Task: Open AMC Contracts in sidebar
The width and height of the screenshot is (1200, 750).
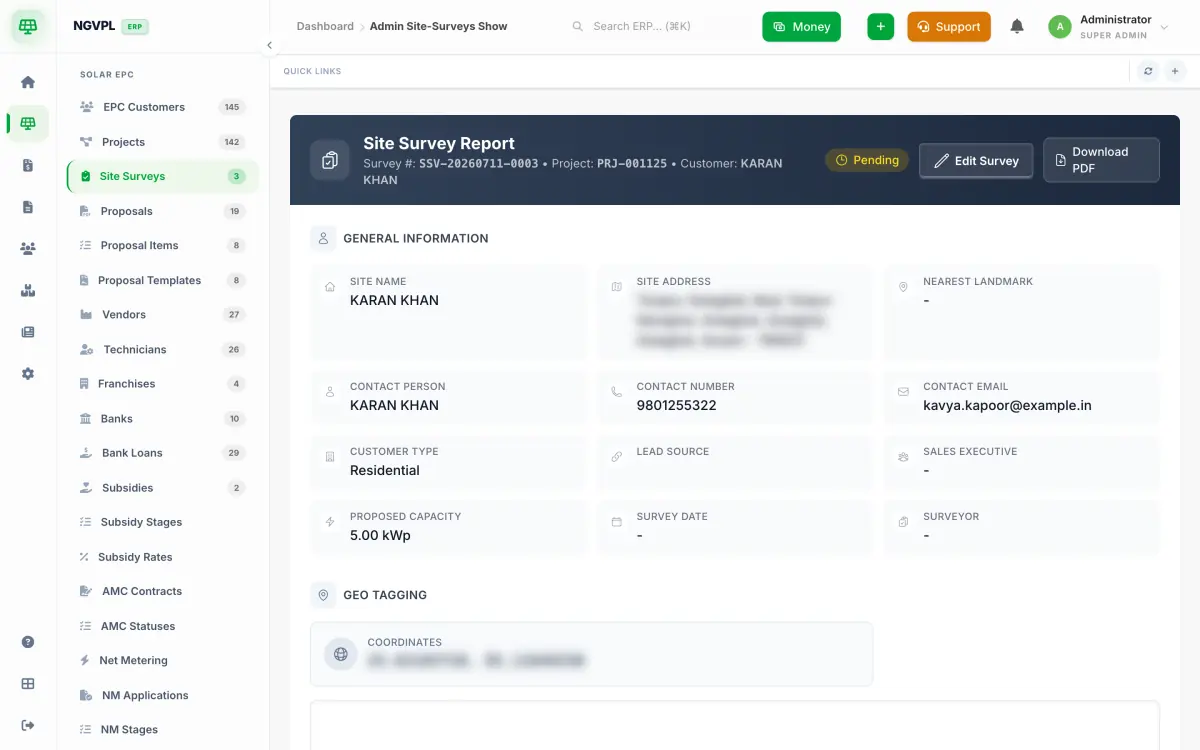Action: (162, 591)
